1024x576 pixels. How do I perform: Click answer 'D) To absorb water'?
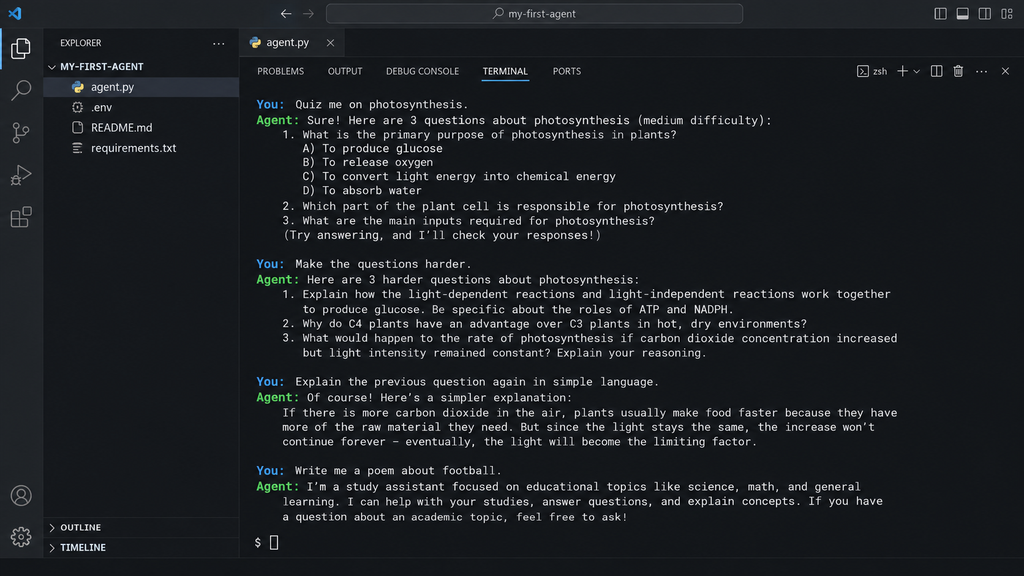click(x=362, y=191)
